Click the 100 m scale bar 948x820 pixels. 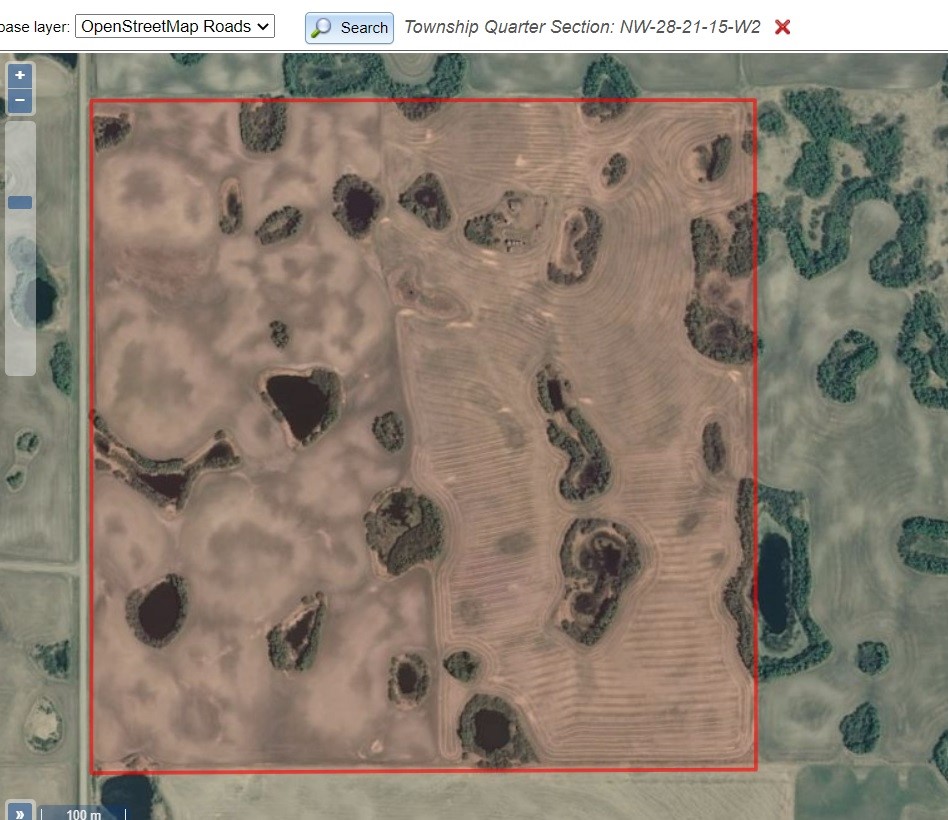point(83,814)
